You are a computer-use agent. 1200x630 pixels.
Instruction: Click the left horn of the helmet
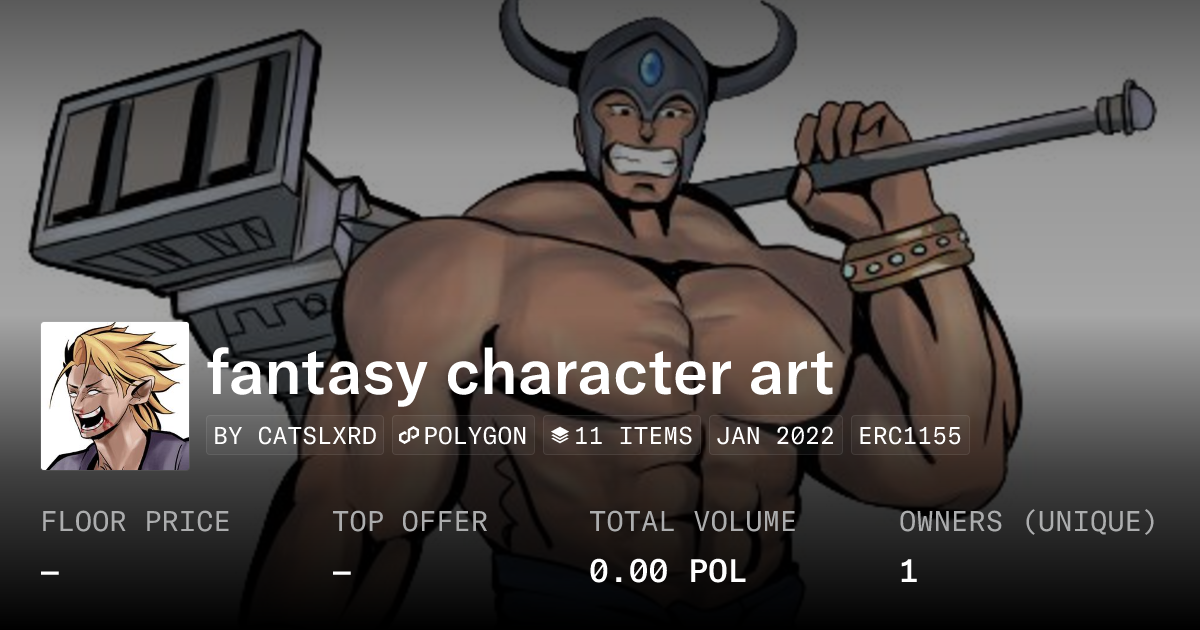pos(538,45)
